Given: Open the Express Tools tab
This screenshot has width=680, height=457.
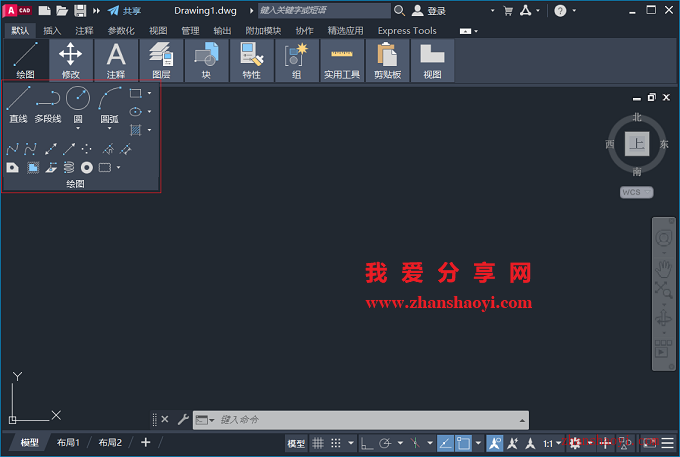Looking at the screenshot, I should (x=407, y=31).
